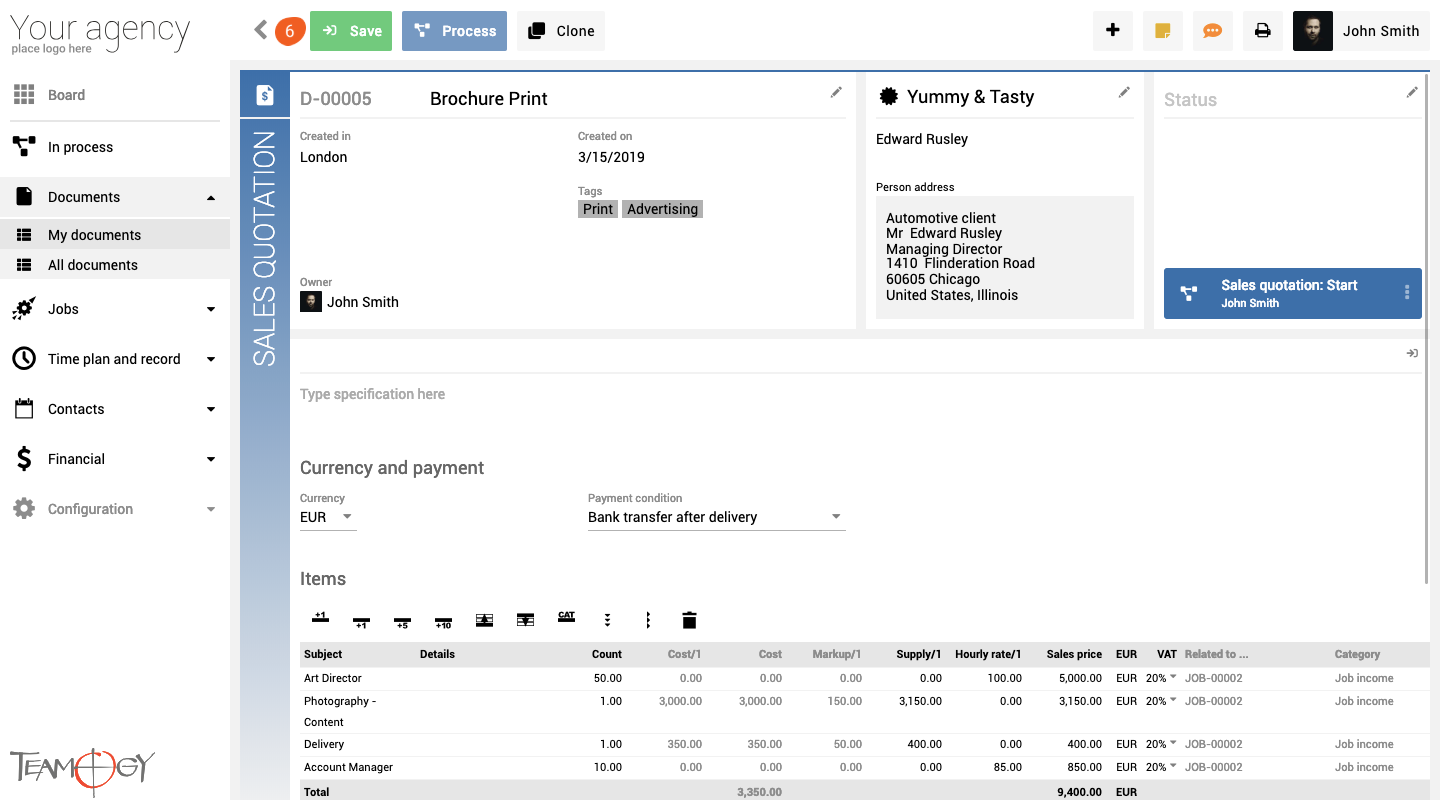Edit the Brochure Print header pencil
The width and height of the screenshot is (1440, 800).
[836, 92]
